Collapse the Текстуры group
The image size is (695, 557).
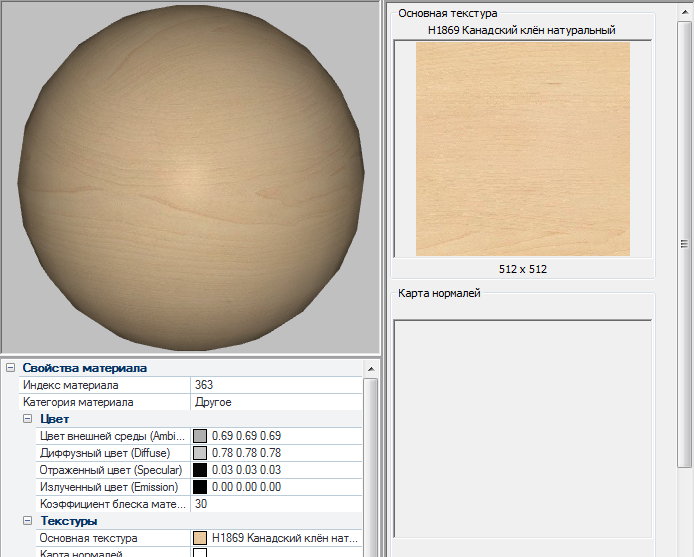pyautogui.click(x=27, y=521)
